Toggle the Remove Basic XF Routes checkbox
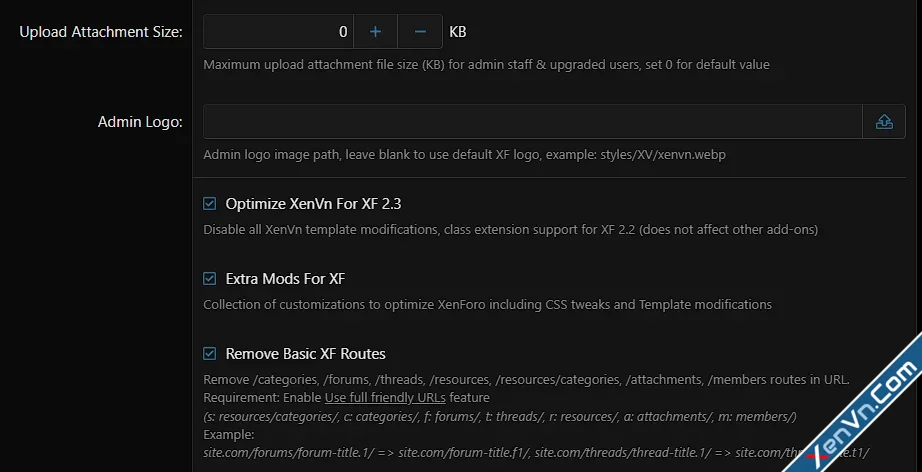 [210, 354]
